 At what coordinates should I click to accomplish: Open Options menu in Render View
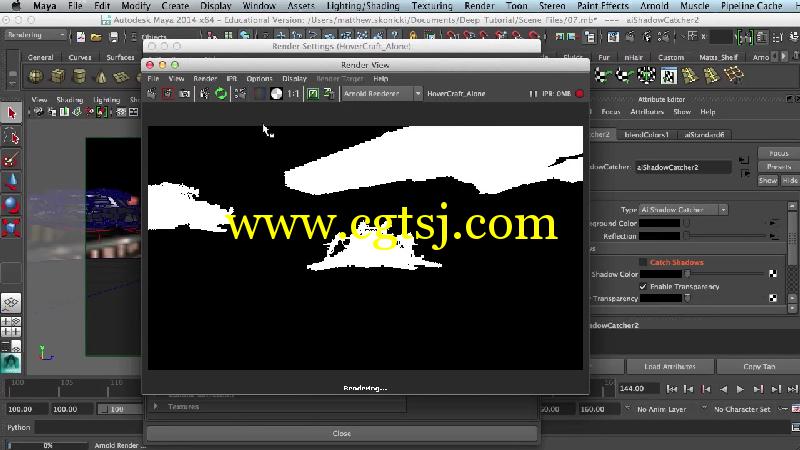click(259, 79)
